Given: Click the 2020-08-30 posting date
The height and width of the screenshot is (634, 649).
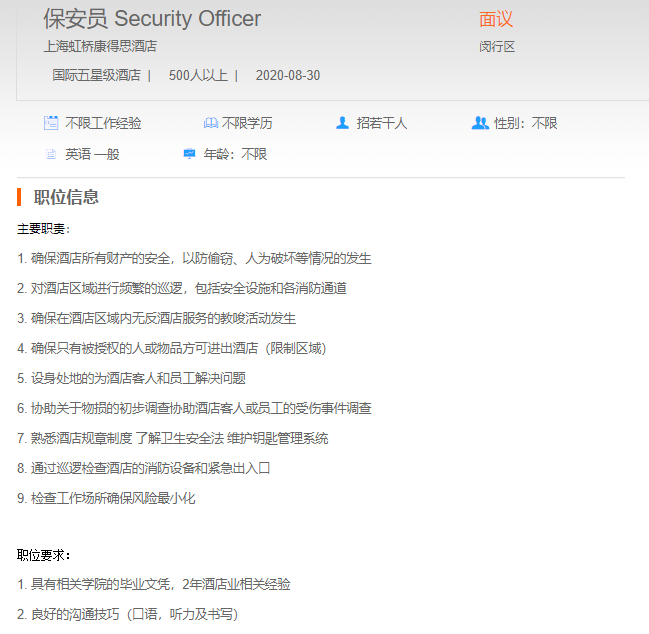Looking at the screenshot, I should 288,75.
